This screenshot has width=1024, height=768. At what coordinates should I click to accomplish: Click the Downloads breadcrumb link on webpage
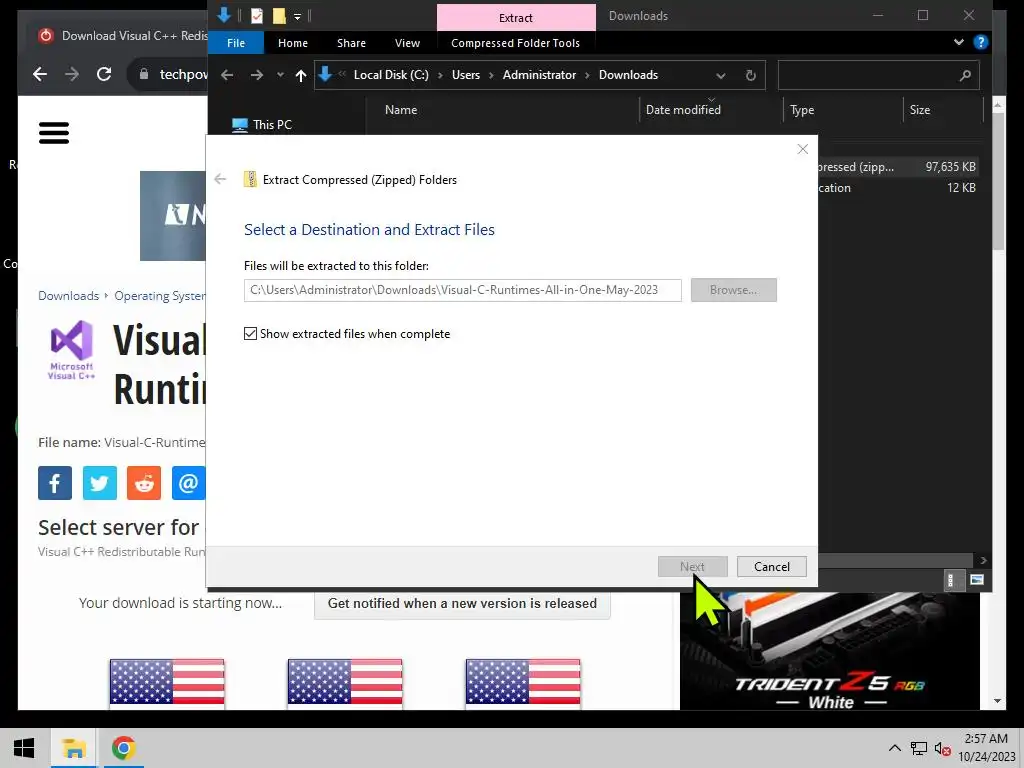[69, 296]
